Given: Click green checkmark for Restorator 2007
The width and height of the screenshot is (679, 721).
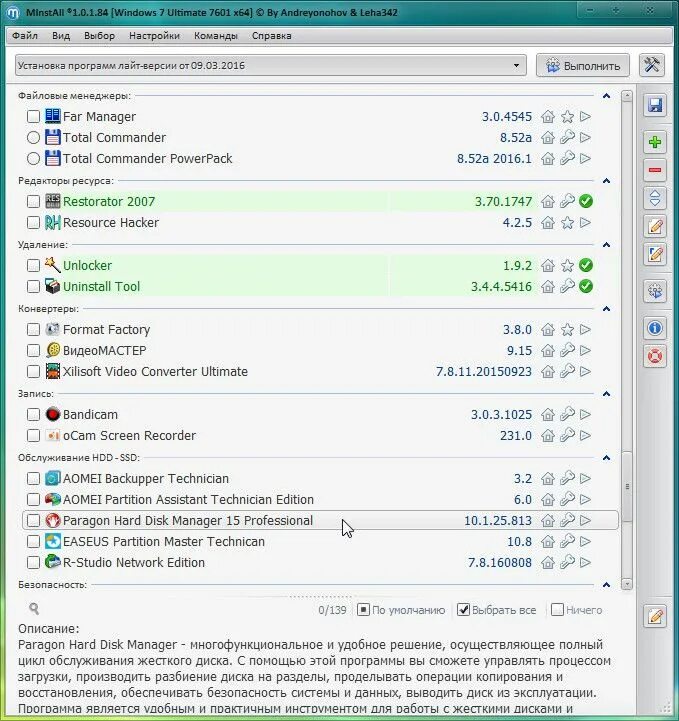Looking at the screenshot, I should [x=586, y=201].
